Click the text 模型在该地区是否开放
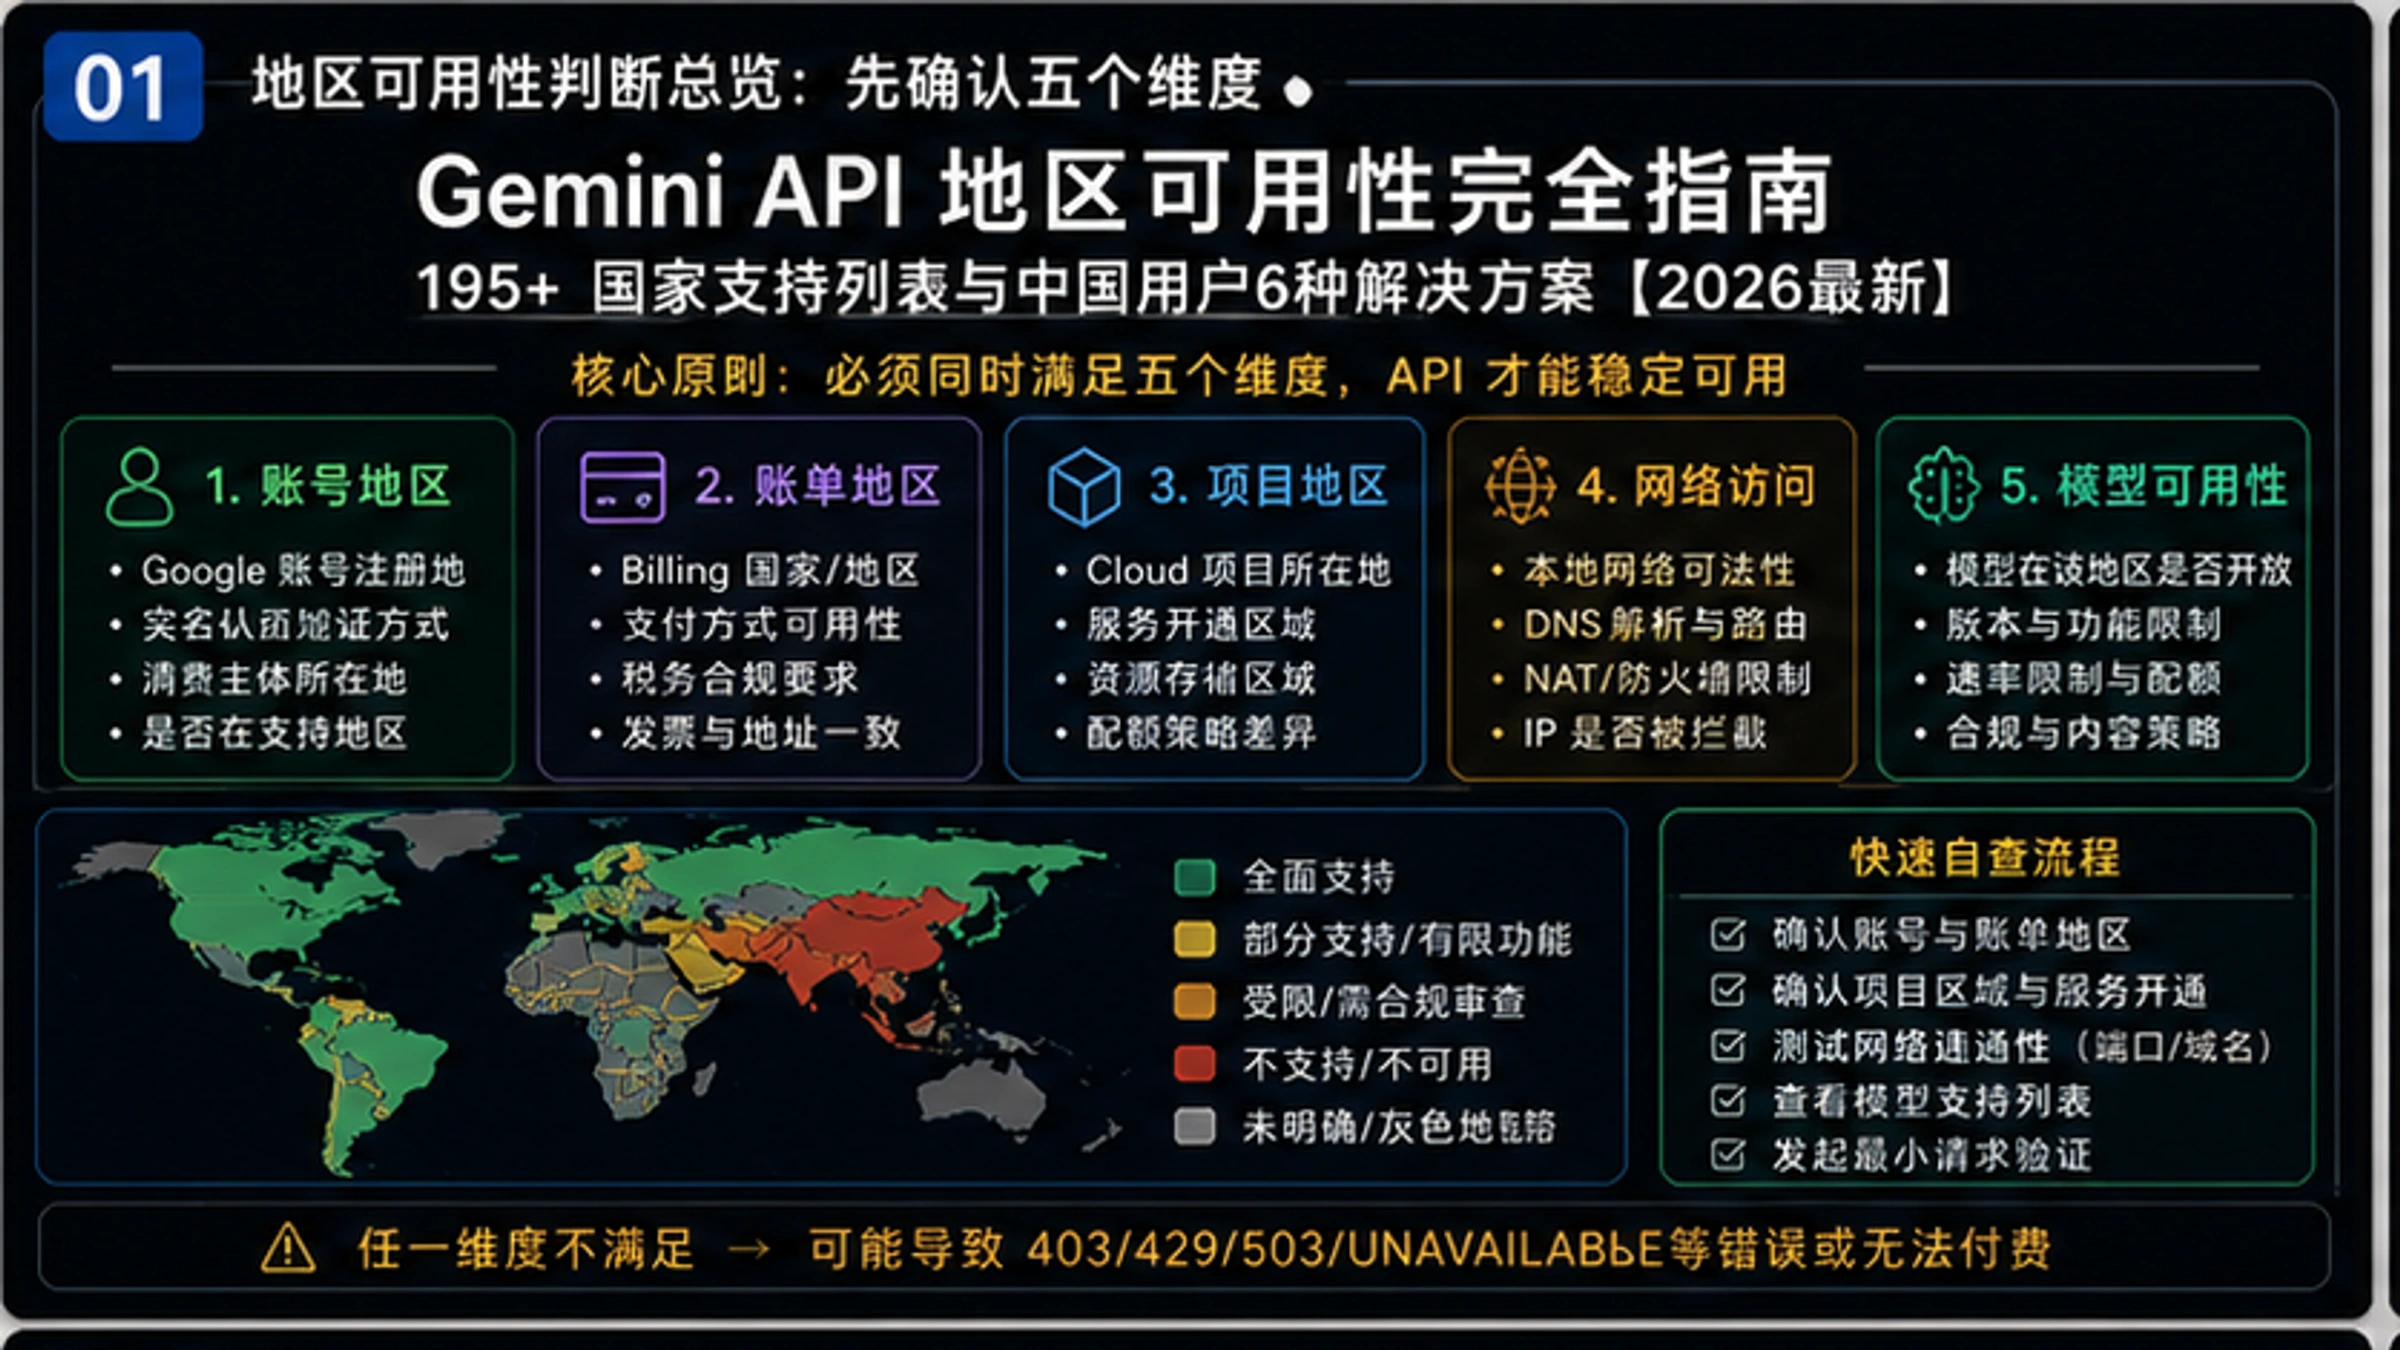The image size is (2400, 1350). click(2119, 570)
